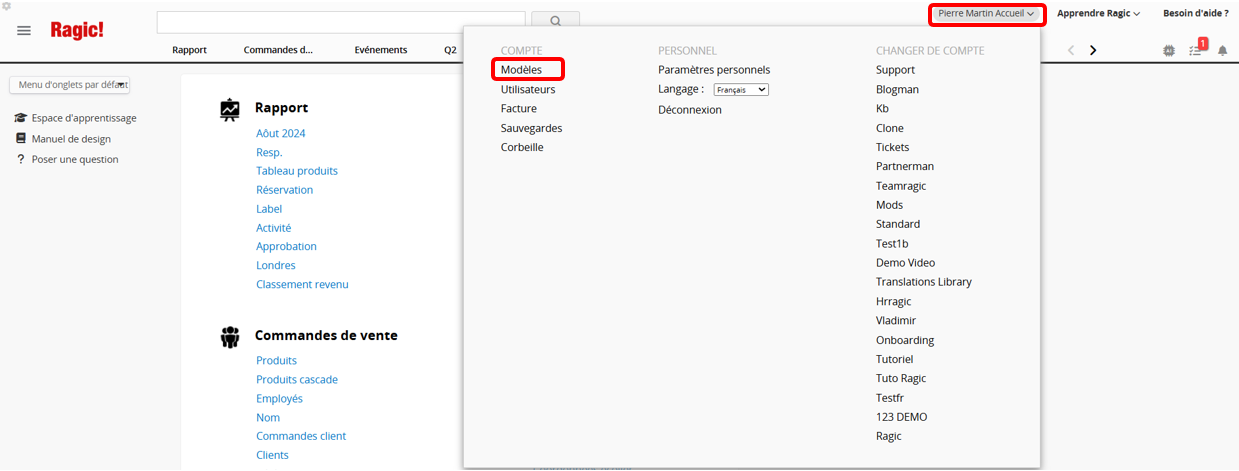
Task: Open the AI chip icon
Action: (x=1169, y=50)
